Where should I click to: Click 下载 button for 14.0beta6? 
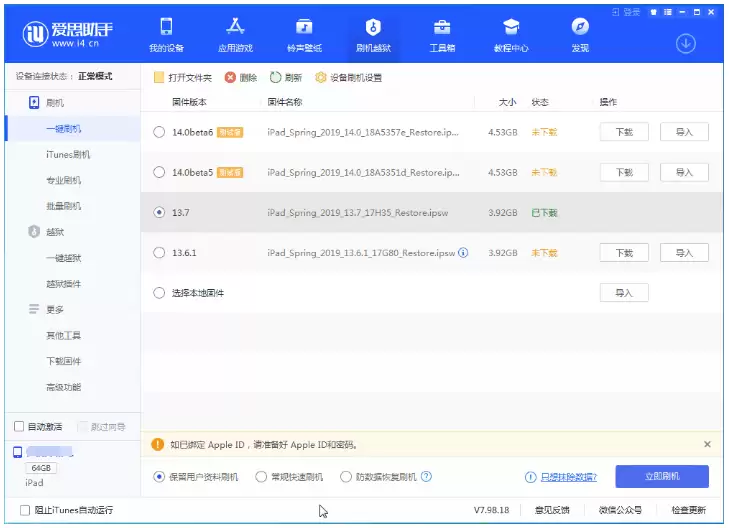tap(624, 132)
